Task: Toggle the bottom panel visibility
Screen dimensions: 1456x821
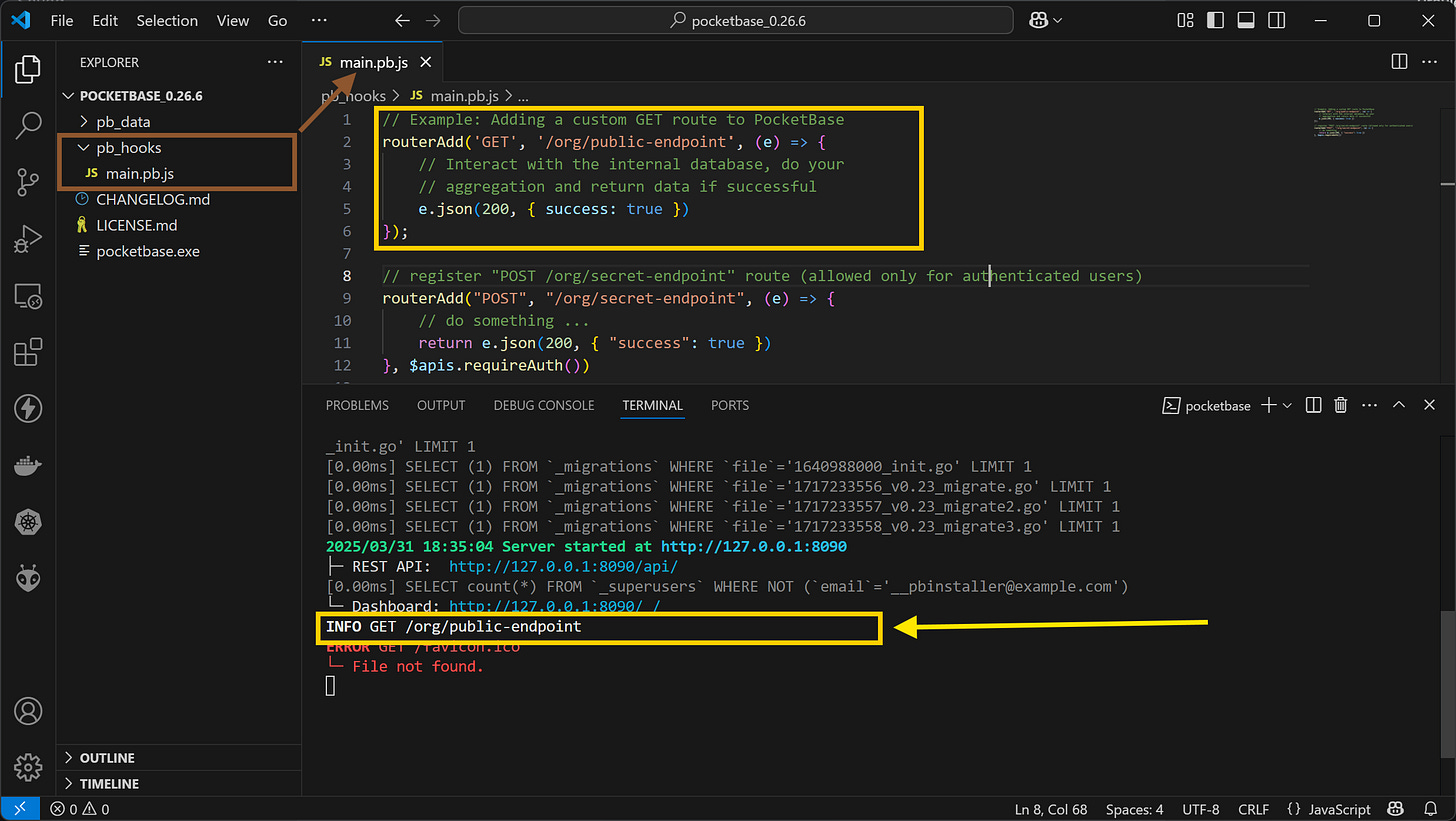Action: (x=1245, y=20)
